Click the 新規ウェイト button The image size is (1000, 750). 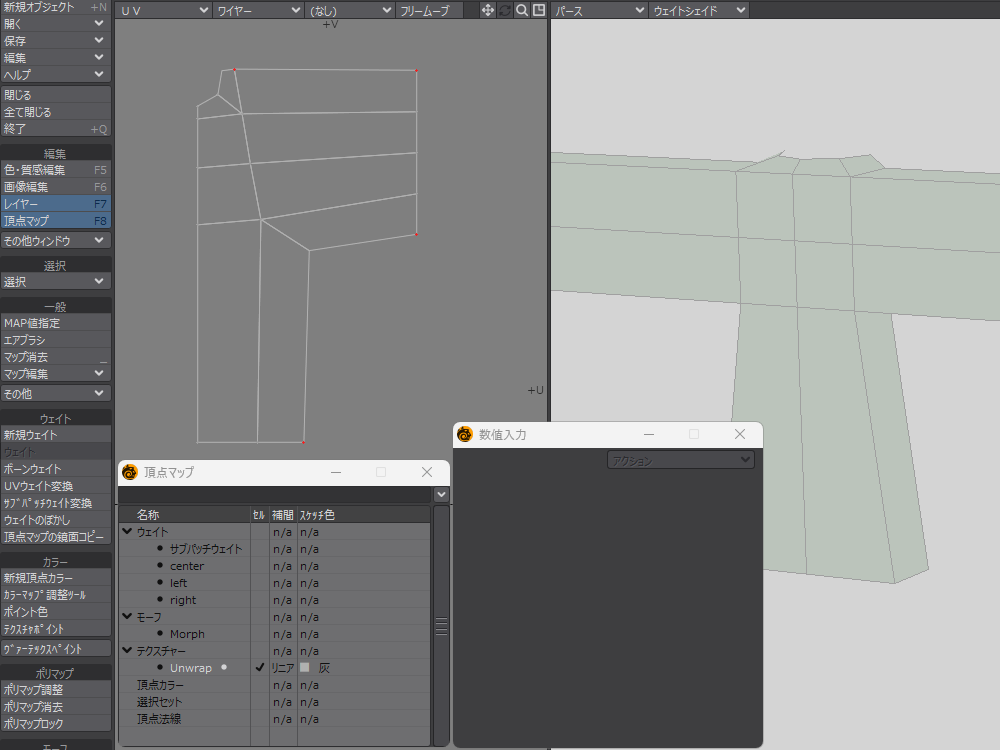click(x=55, y=435)
